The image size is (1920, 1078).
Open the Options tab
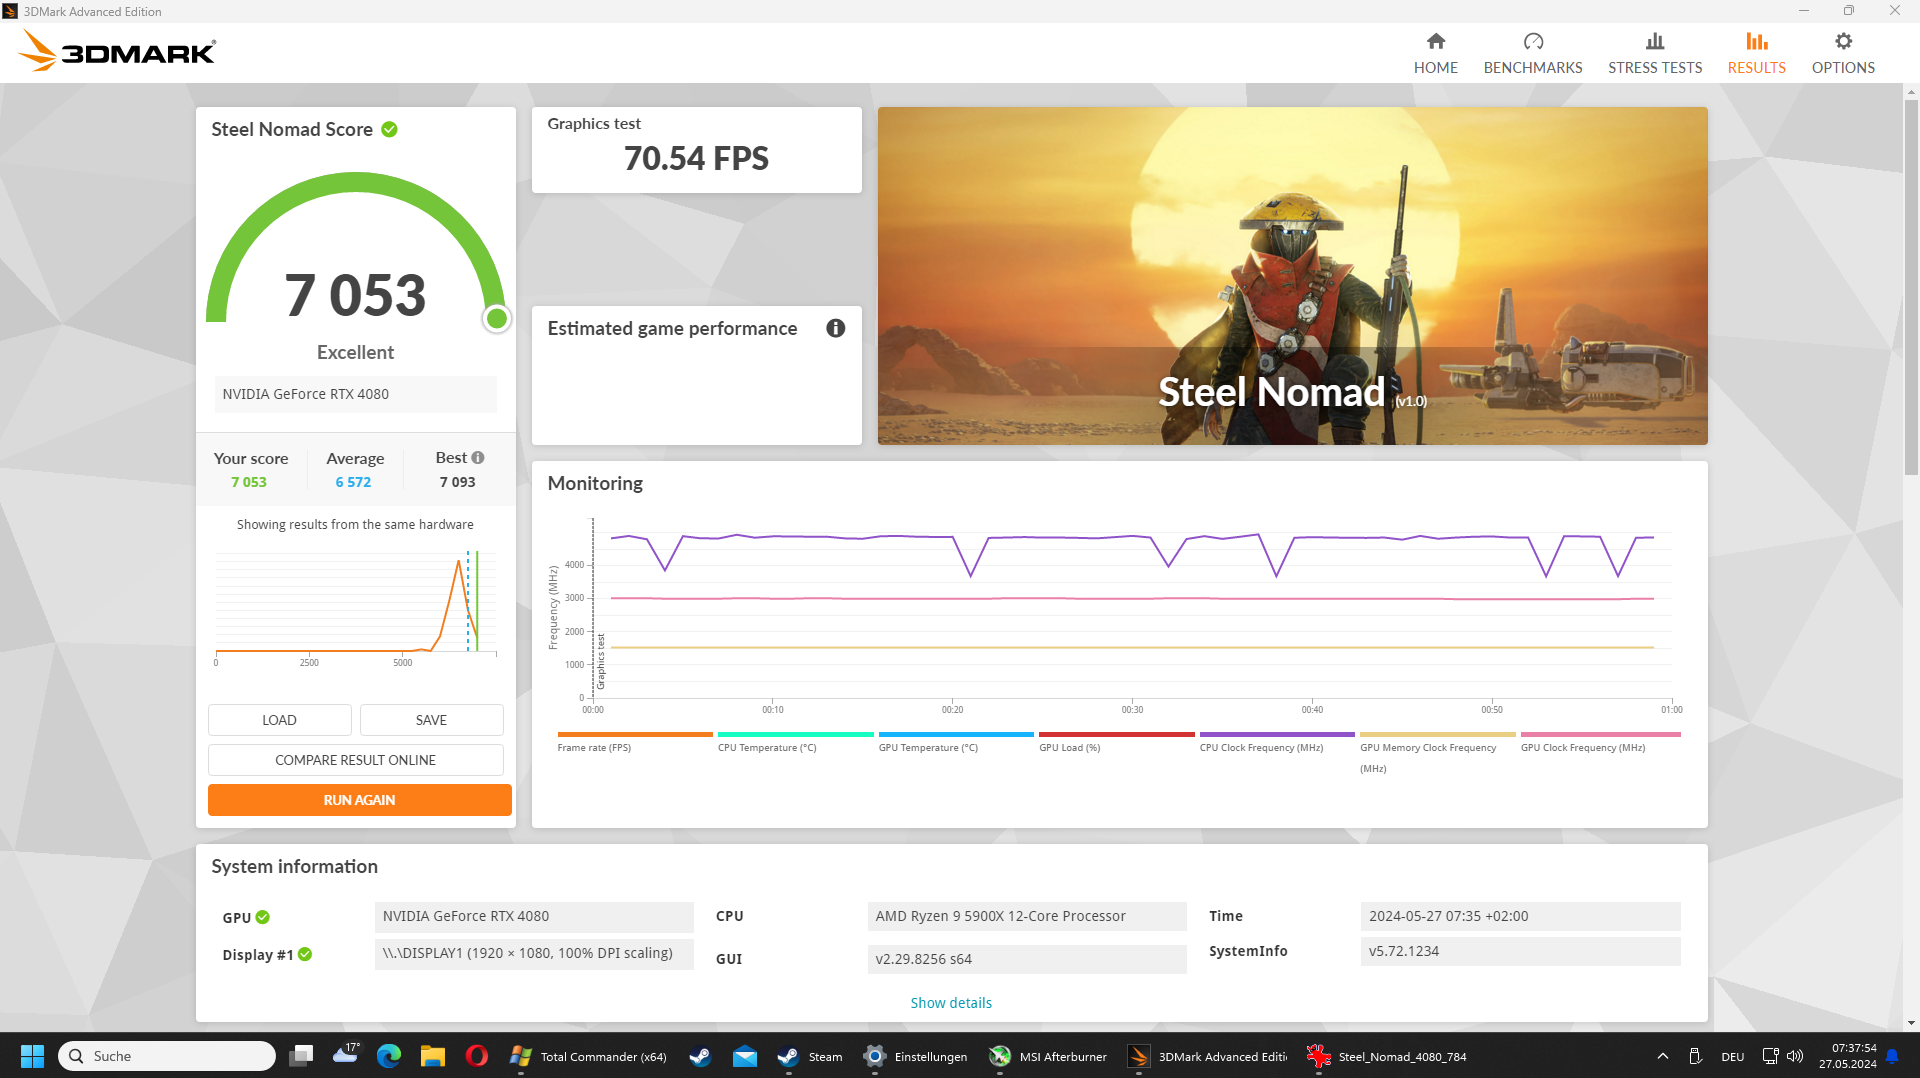coord(1843,53)
